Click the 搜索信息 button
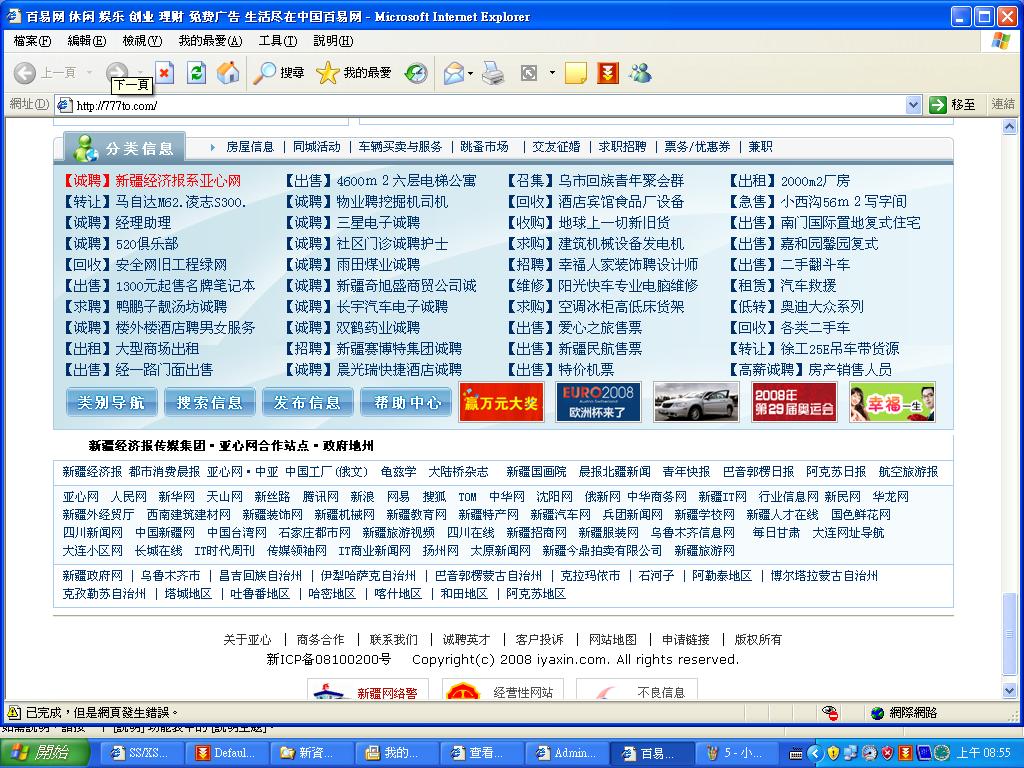Image resolution: width=1024 pixels, height=768 pixels. (x=210, y=402)
